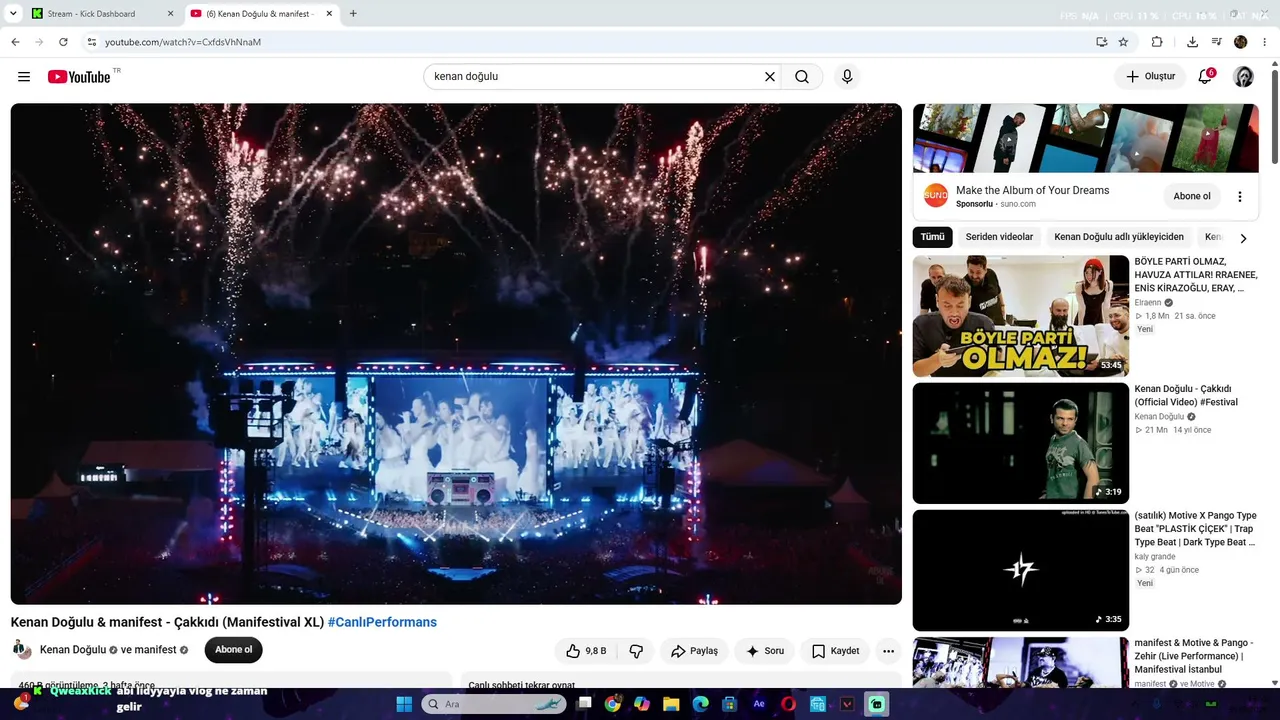Open the Soru ask button

765,651
